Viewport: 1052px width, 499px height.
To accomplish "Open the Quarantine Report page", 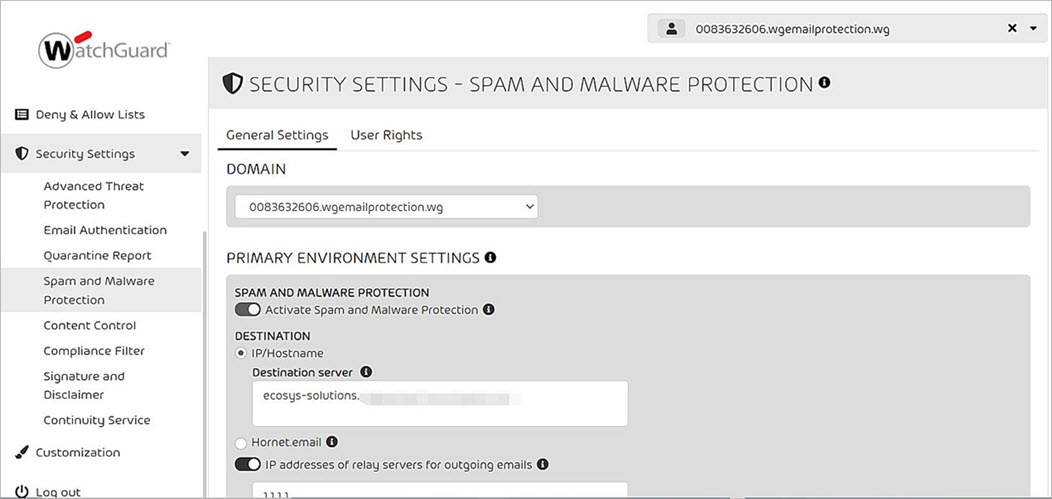I will coord(97,256).
